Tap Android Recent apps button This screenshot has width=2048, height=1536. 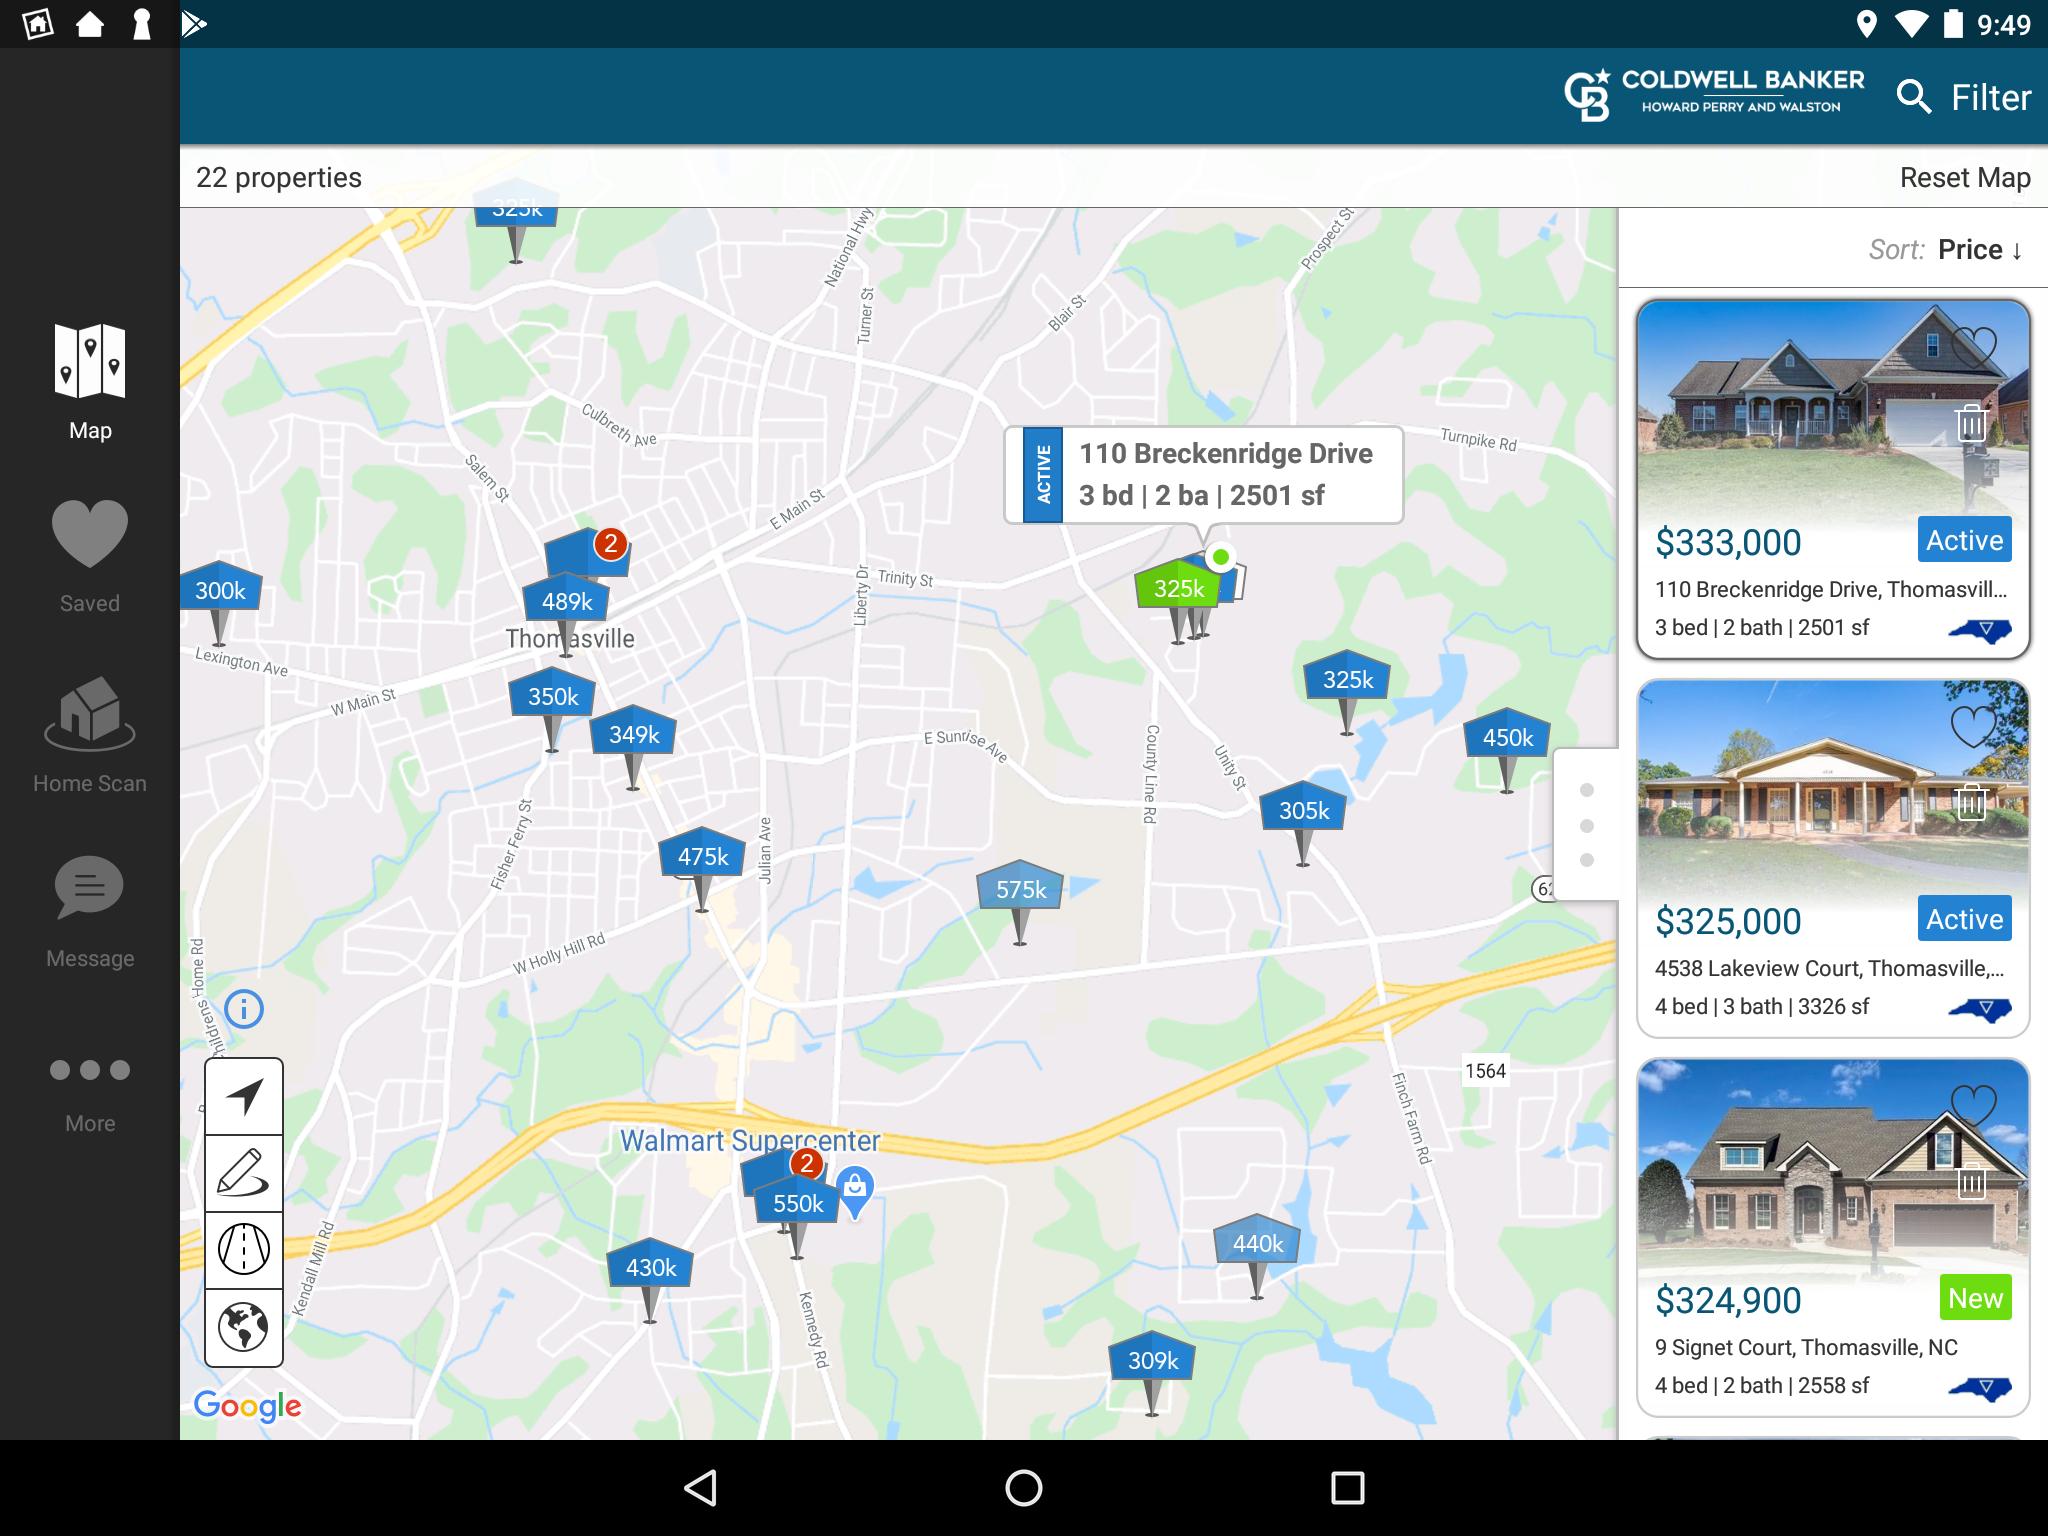click(1348, 1488)
